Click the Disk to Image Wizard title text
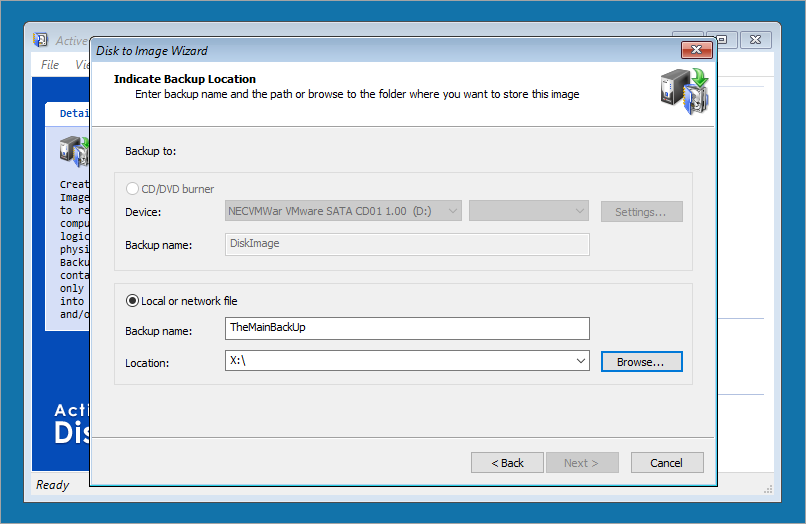Screen dimensions: 806x524 click(152, 51)
